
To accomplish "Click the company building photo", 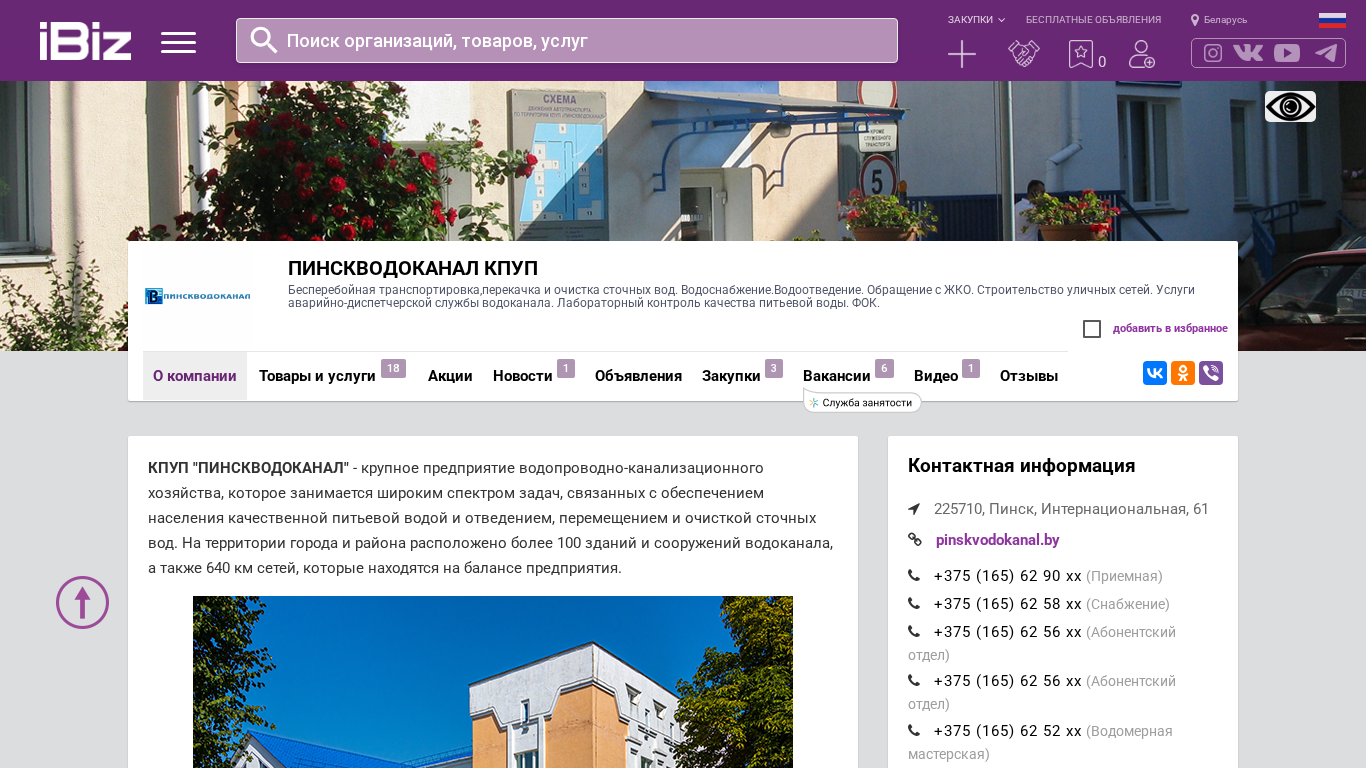I will click(493, 682).
